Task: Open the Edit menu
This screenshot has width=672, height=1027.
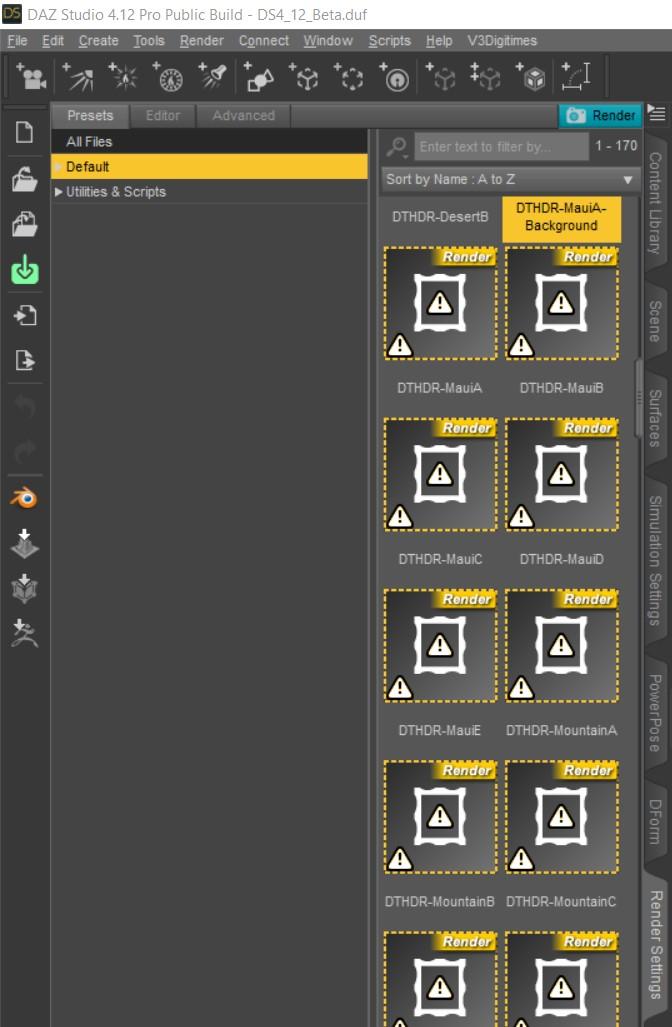Action: 52,41
